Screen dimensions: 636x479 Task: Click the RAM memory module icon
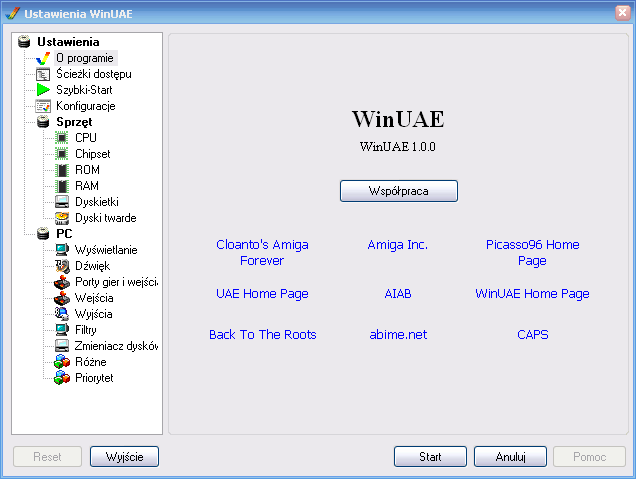pos(62,186)
